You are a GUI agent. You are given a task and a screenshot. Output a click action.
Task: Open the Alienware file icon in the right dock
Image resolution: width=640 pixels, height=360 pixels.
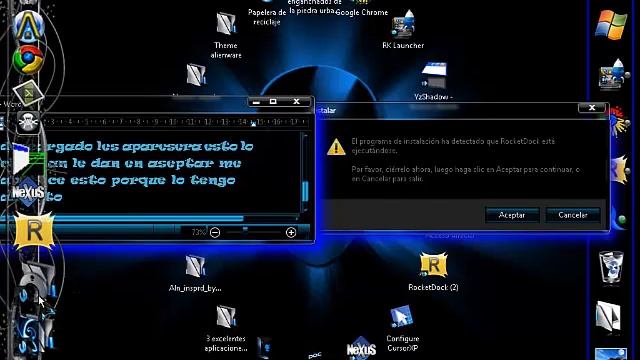point(608,316)
